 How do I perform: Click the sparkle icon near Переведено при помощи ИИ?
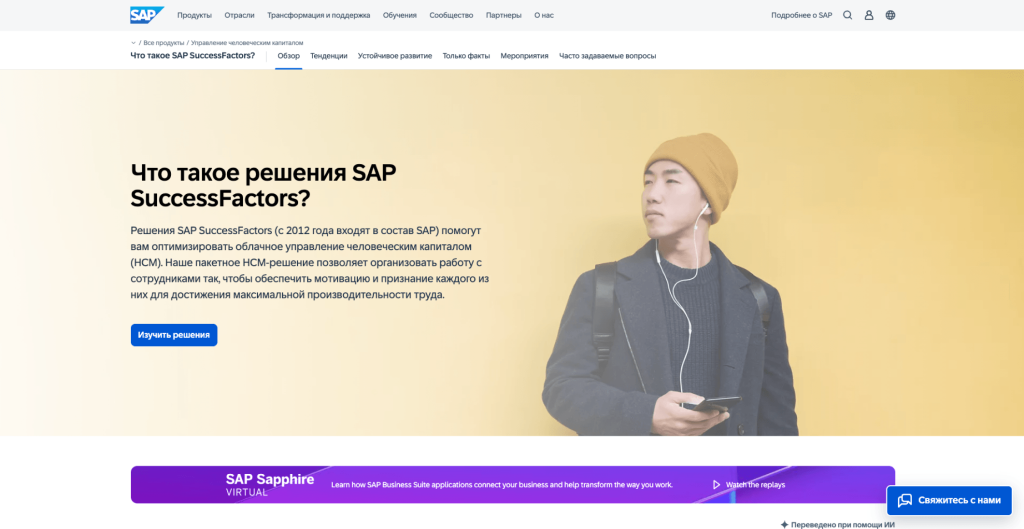point(784,524)
